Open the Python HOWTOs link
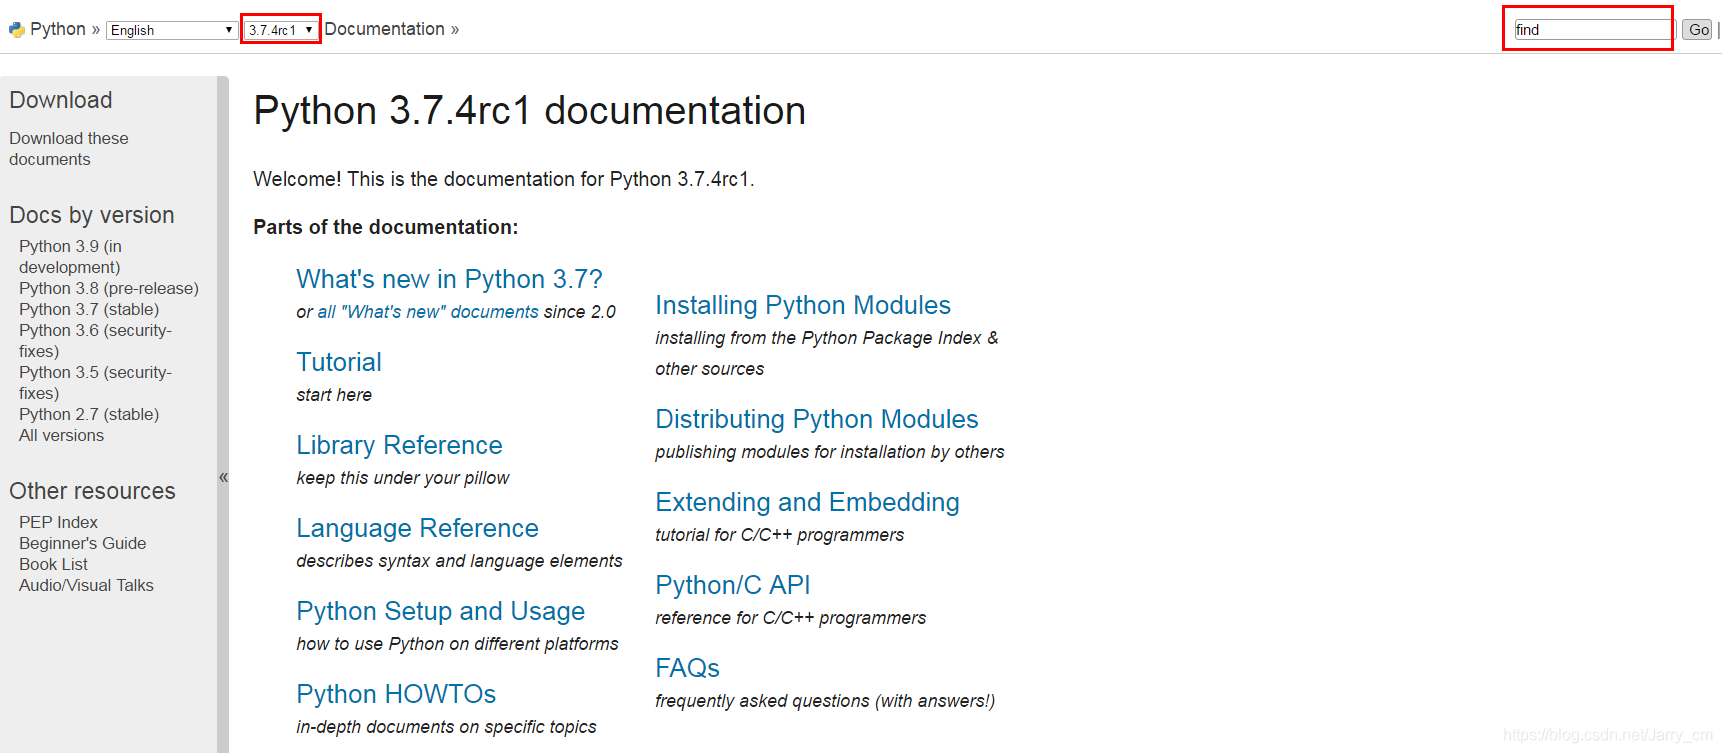The width and height of the screenshot is (1722, 753). pyautogui.click(x=396, y=694)
